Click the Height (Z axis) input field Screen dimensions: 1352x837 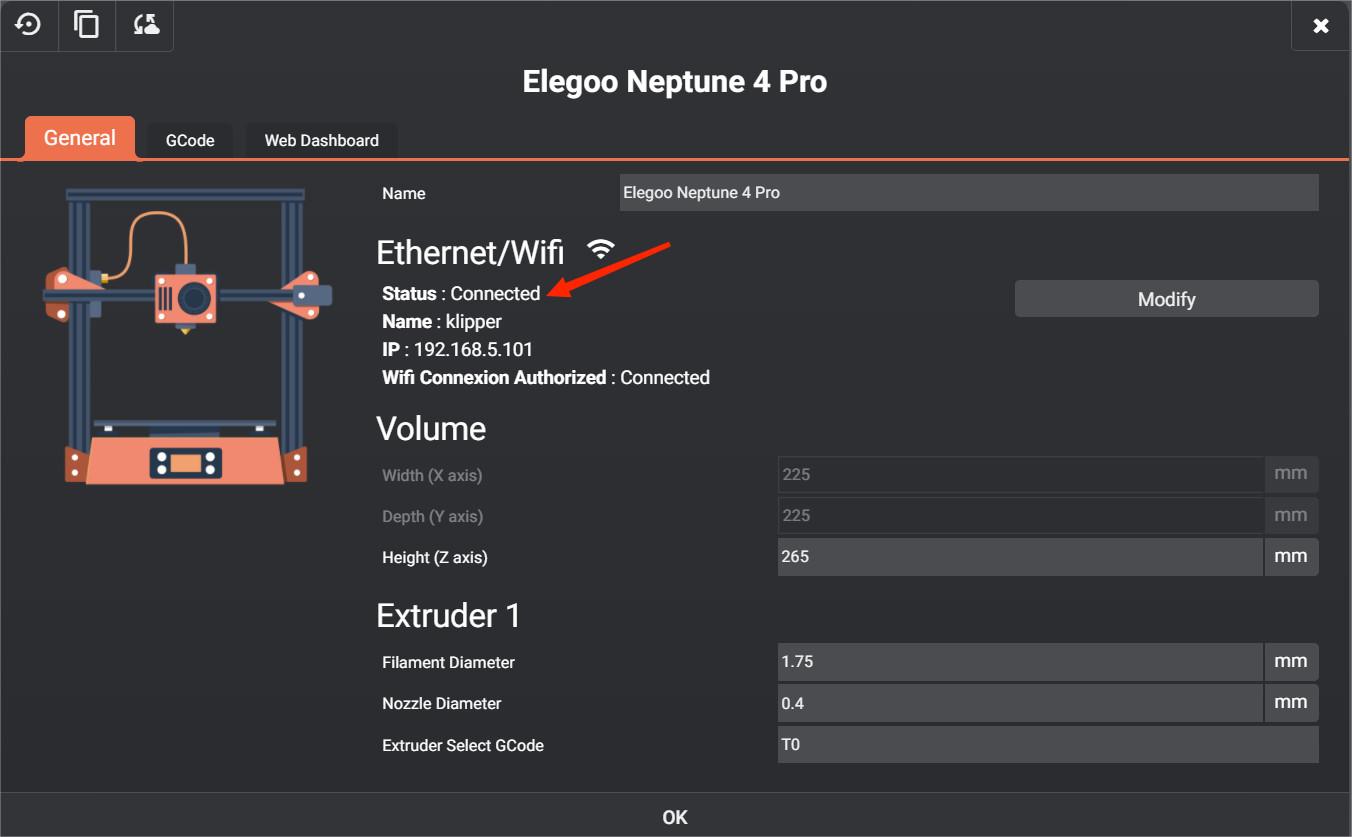coord(1020,557)
